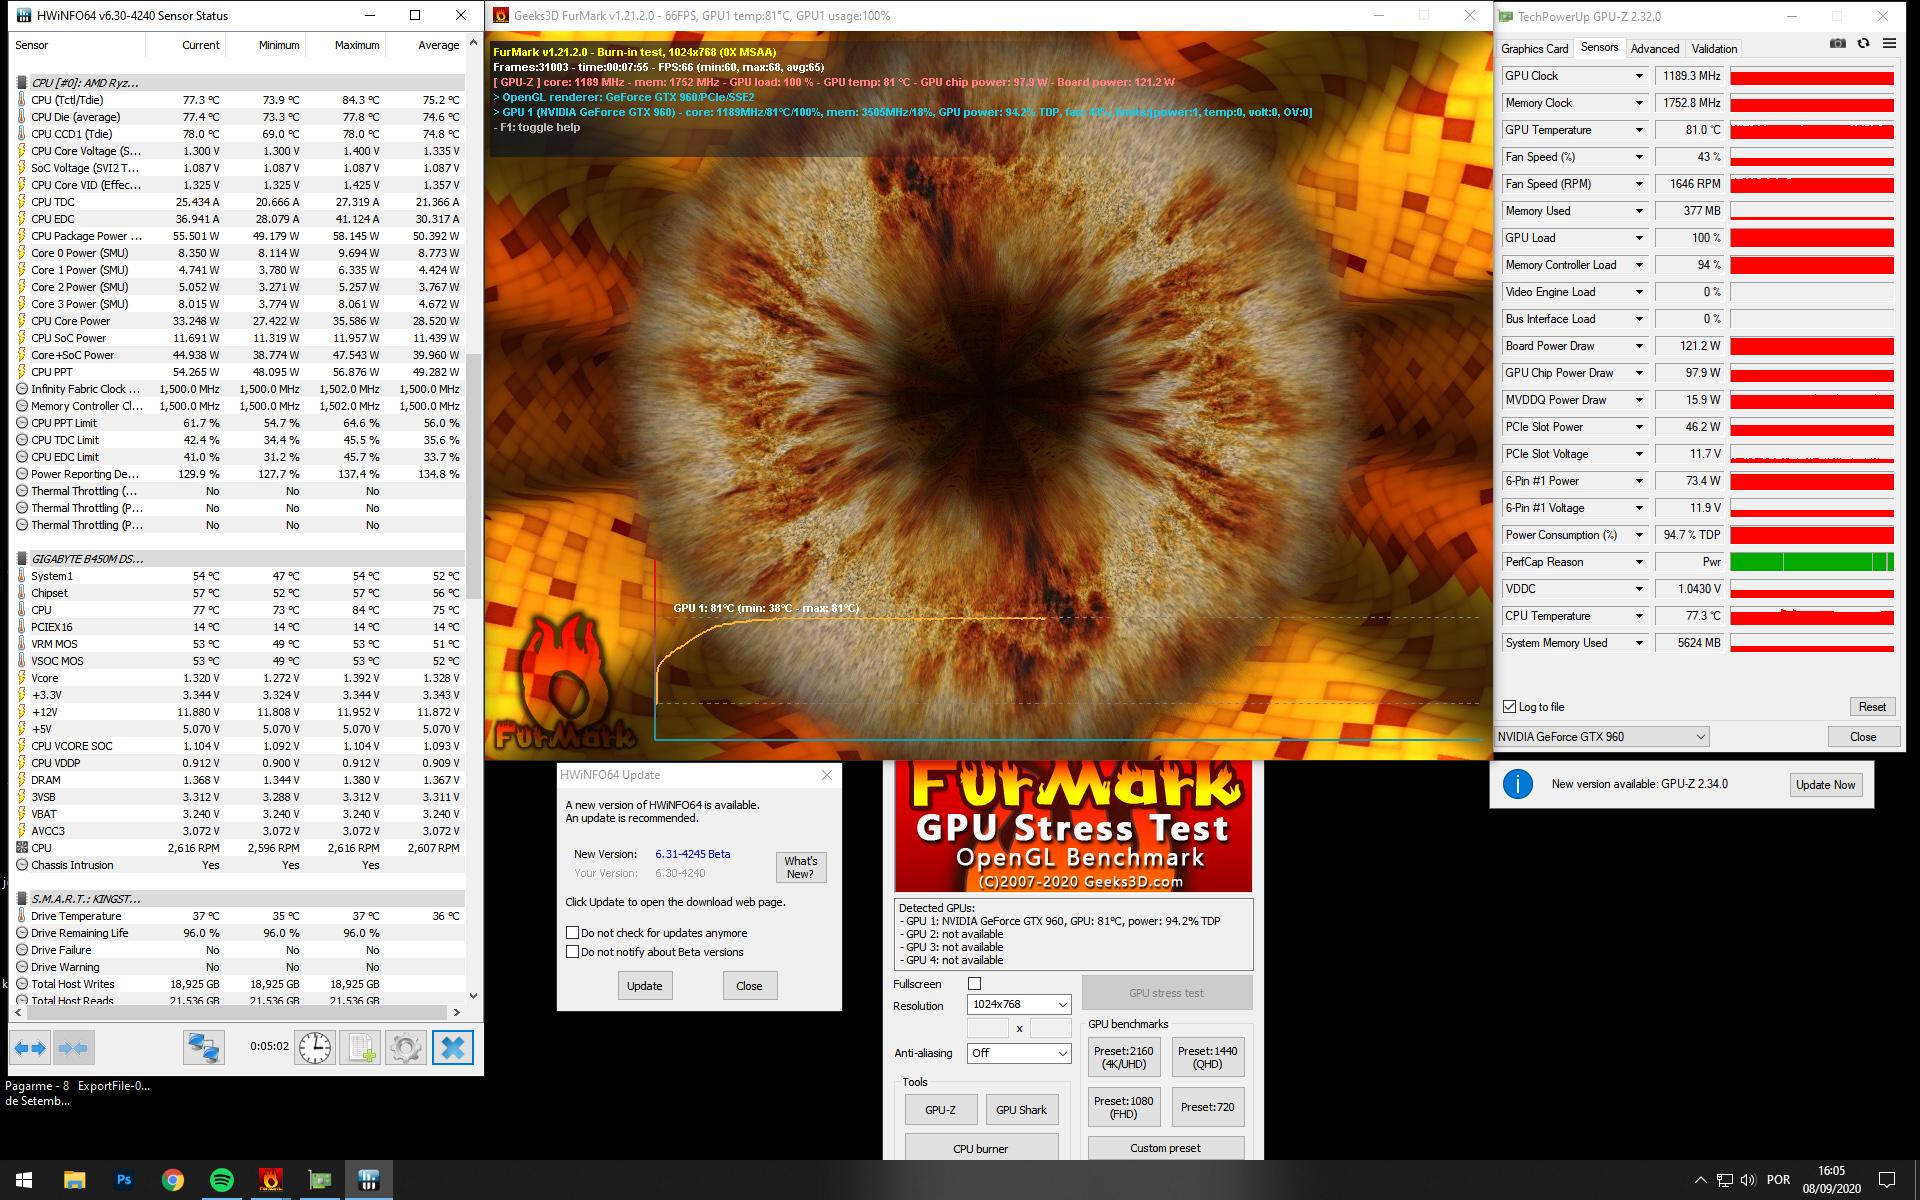Open Windows notification center icon
The image size is (1920, 1200).
(1887, 1180)
